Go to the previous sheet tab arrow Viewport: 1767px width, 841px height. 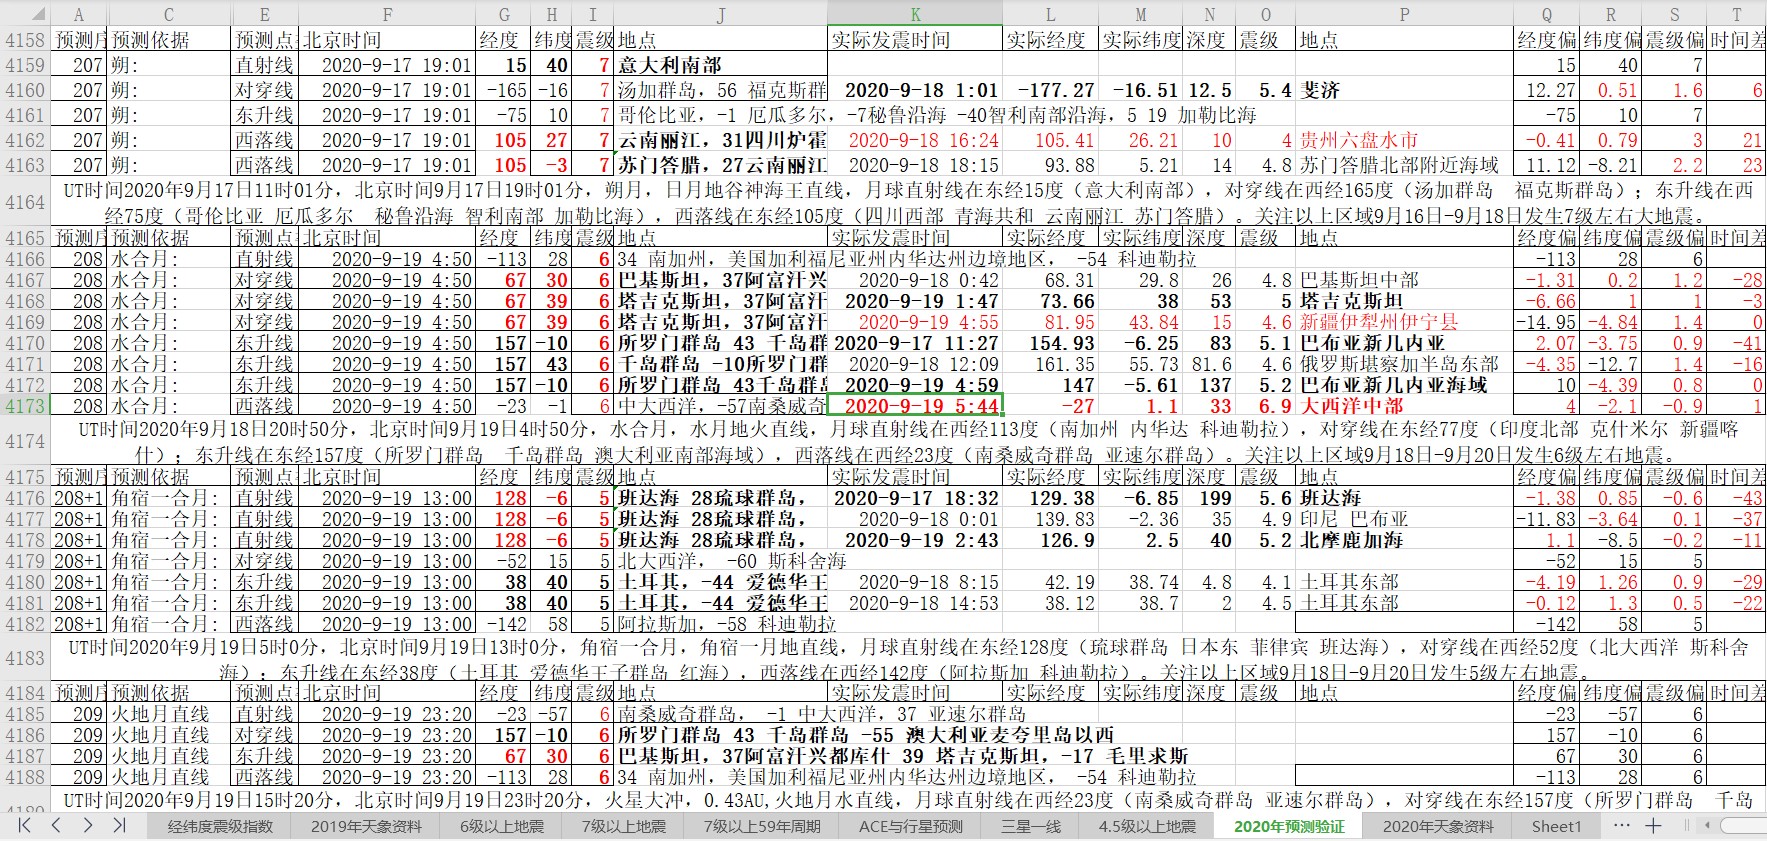pyautogui.click(x=56, y=825)
